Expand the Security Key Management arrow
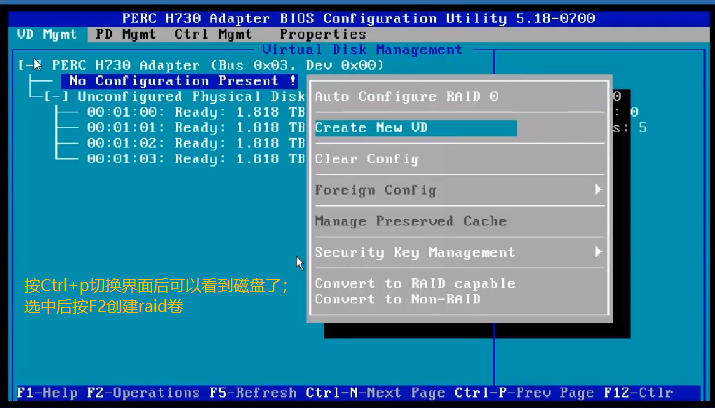 pos(598,252)
